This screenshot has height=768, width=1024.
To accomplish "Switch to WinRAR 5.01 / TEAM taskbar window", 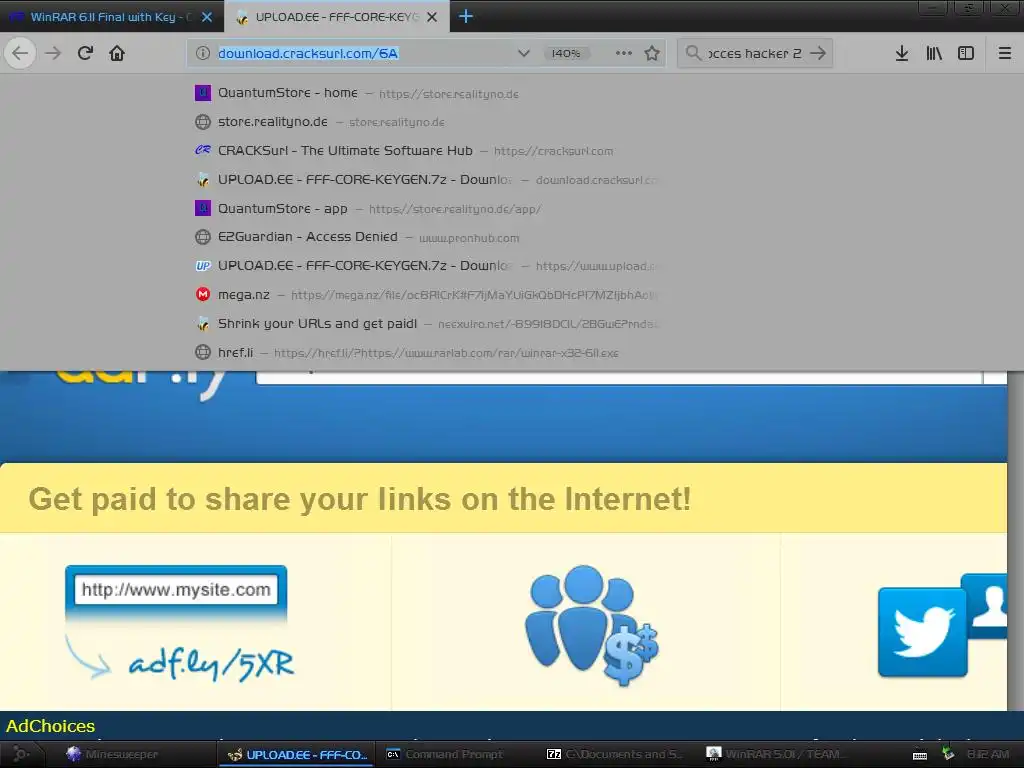I will pos(774,754).
